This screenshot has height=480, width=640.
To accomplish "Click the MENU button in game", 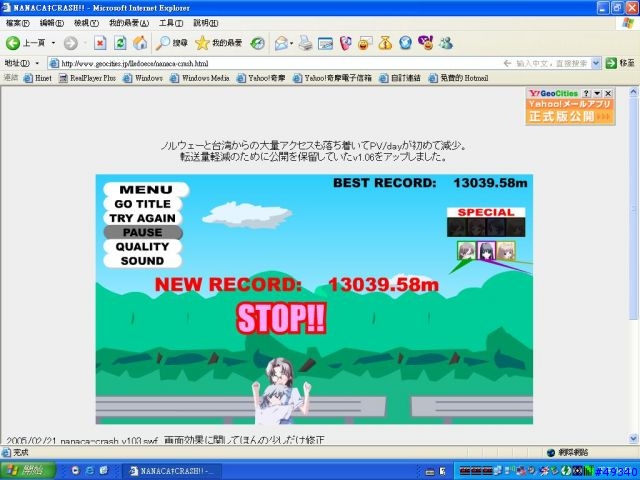I will click(146, 190).
